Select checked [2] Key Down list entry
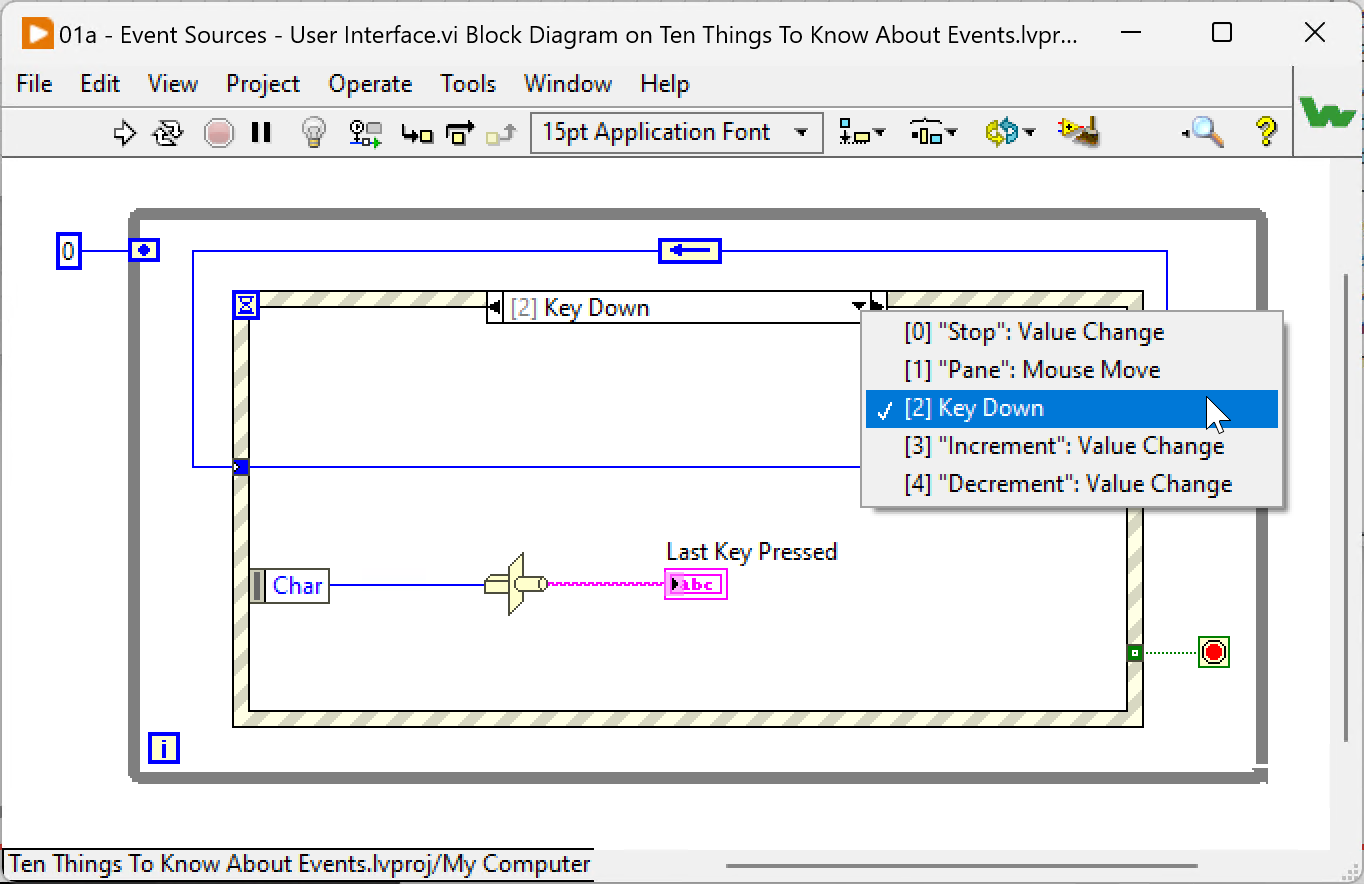Screen dimensions: 1364x884 pos(1071,408)
